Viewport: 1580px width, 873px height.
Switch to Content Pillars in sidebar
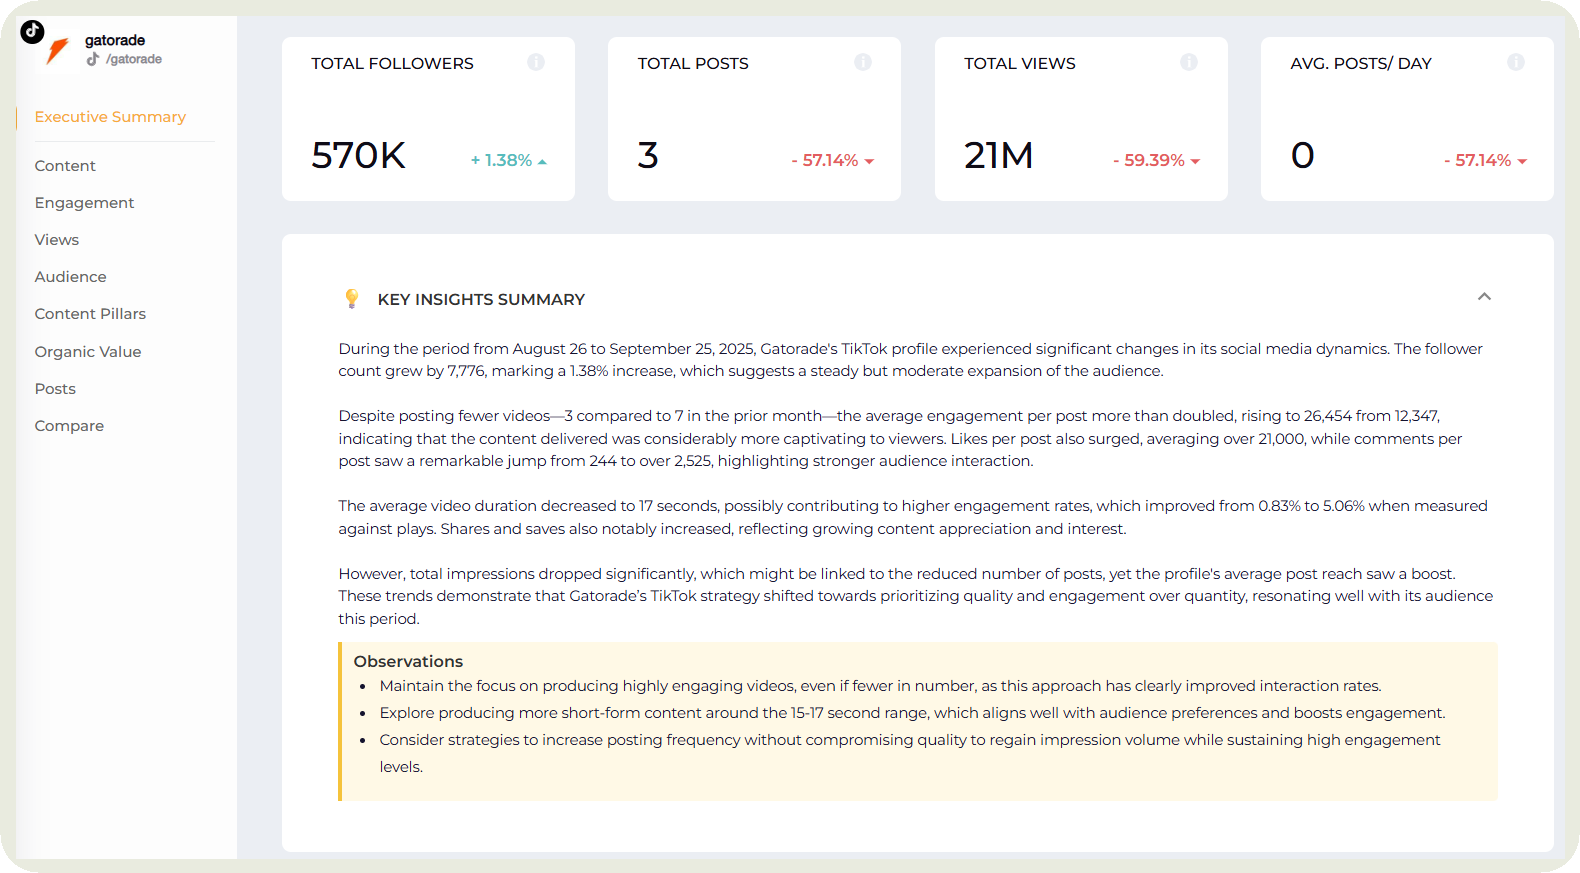click(x=90, y=314)
